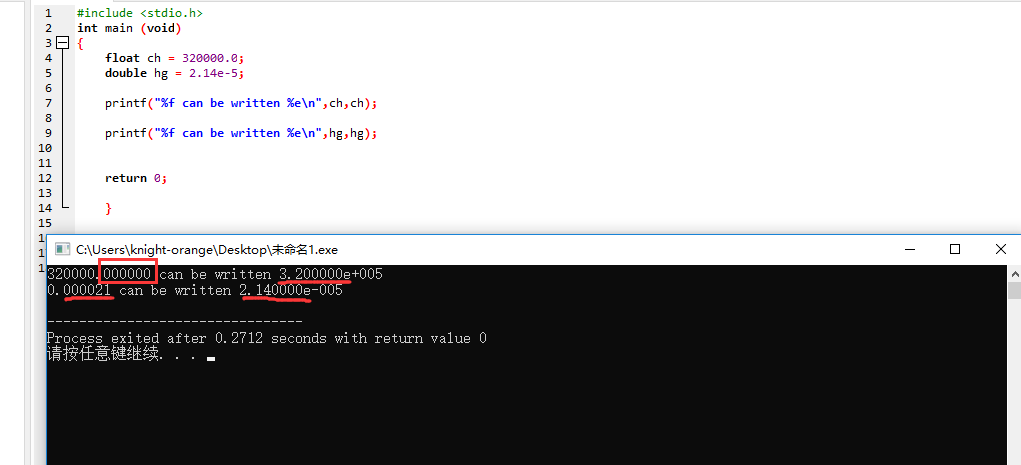This screenshot has height=465, width=1021.
Task: Click the printf statement with hg,hg arguments
Action: pos(241,133)
